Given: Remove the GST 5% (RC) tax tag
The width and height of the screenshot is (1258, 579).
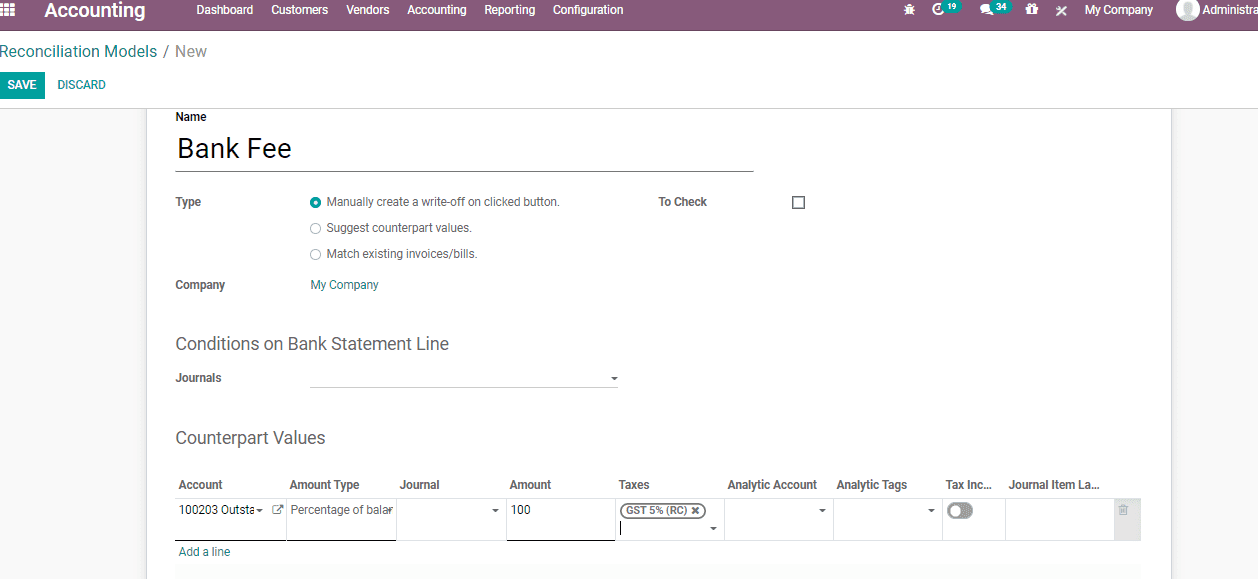Looking at the screenshot, I should pyautogui.click(x=695, y=510).
